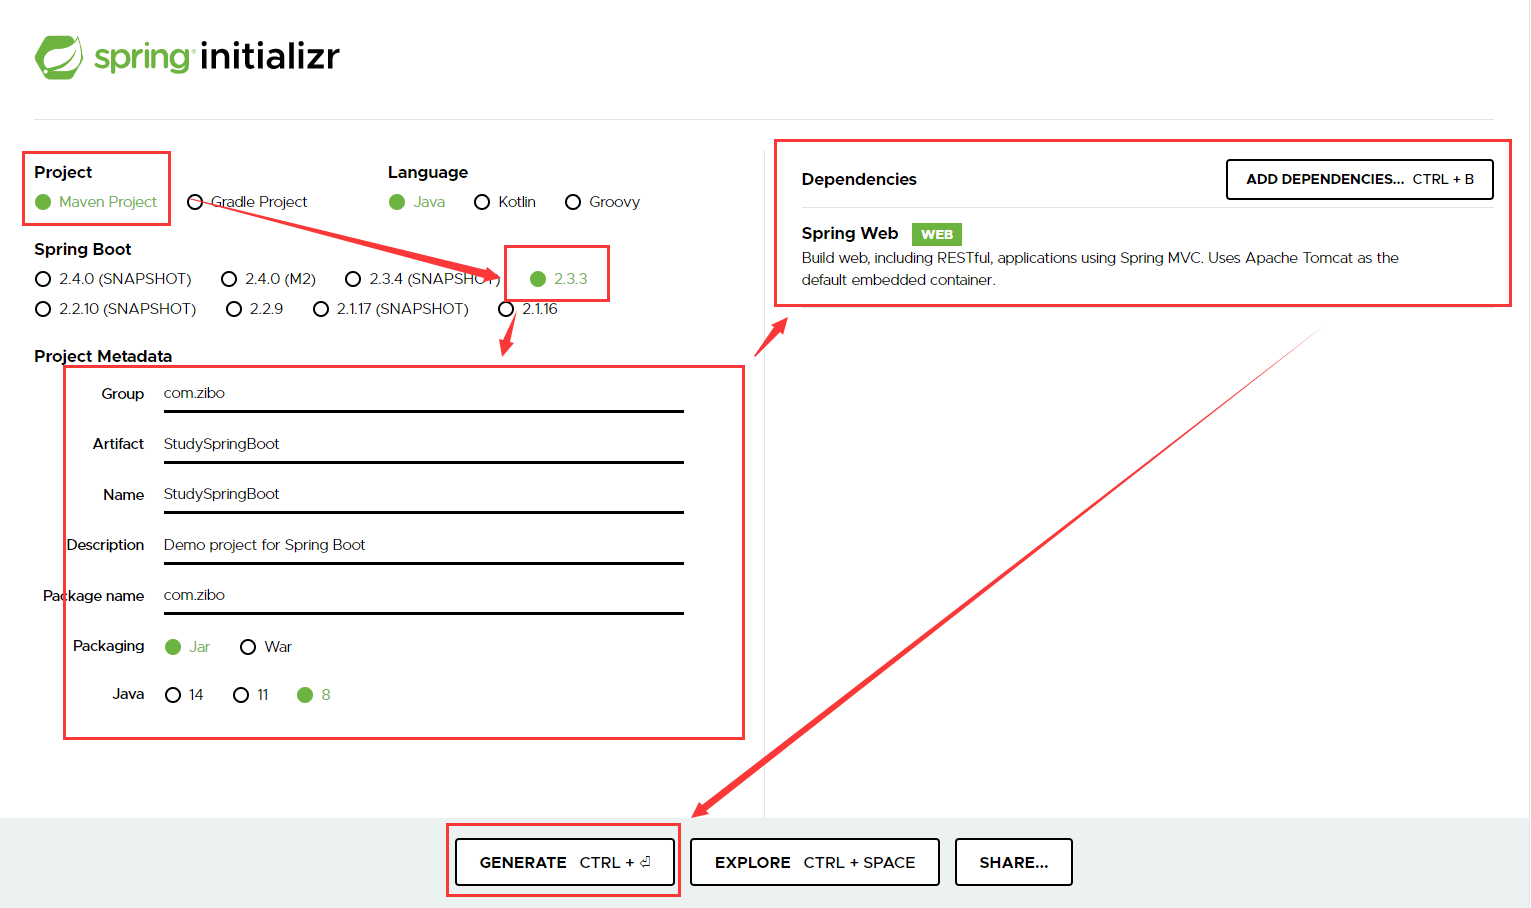This screenshot has width=1531, height=908.
Task: Click the green WEB tag badge
Action: (937, 235)
